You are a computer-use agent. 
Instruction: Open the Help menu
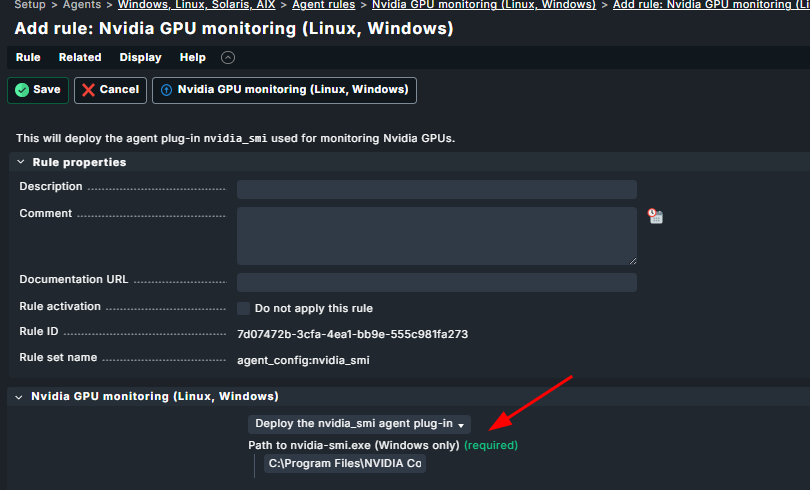pos(193,57)
